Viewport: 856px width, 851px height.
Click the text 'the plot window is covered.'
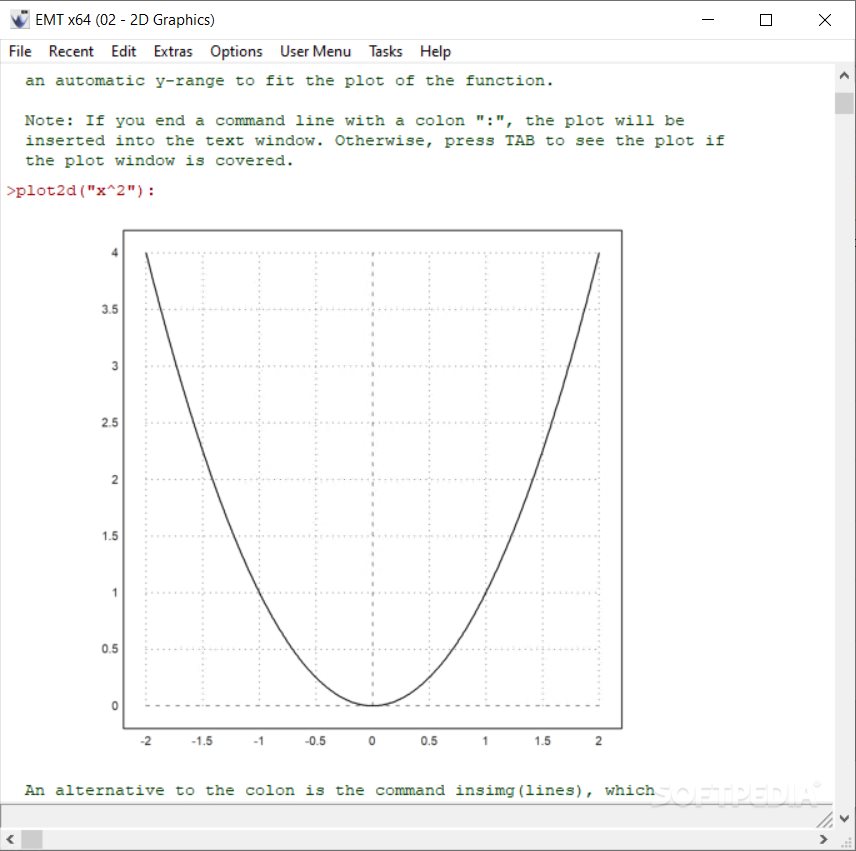(x=159, y=160)
